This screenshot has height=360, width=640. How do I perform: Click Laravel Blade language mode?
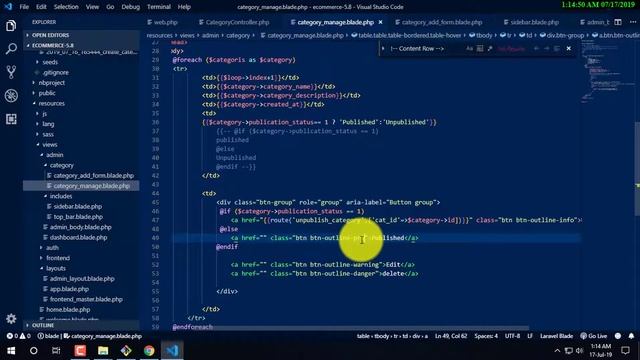coord(556,336)
